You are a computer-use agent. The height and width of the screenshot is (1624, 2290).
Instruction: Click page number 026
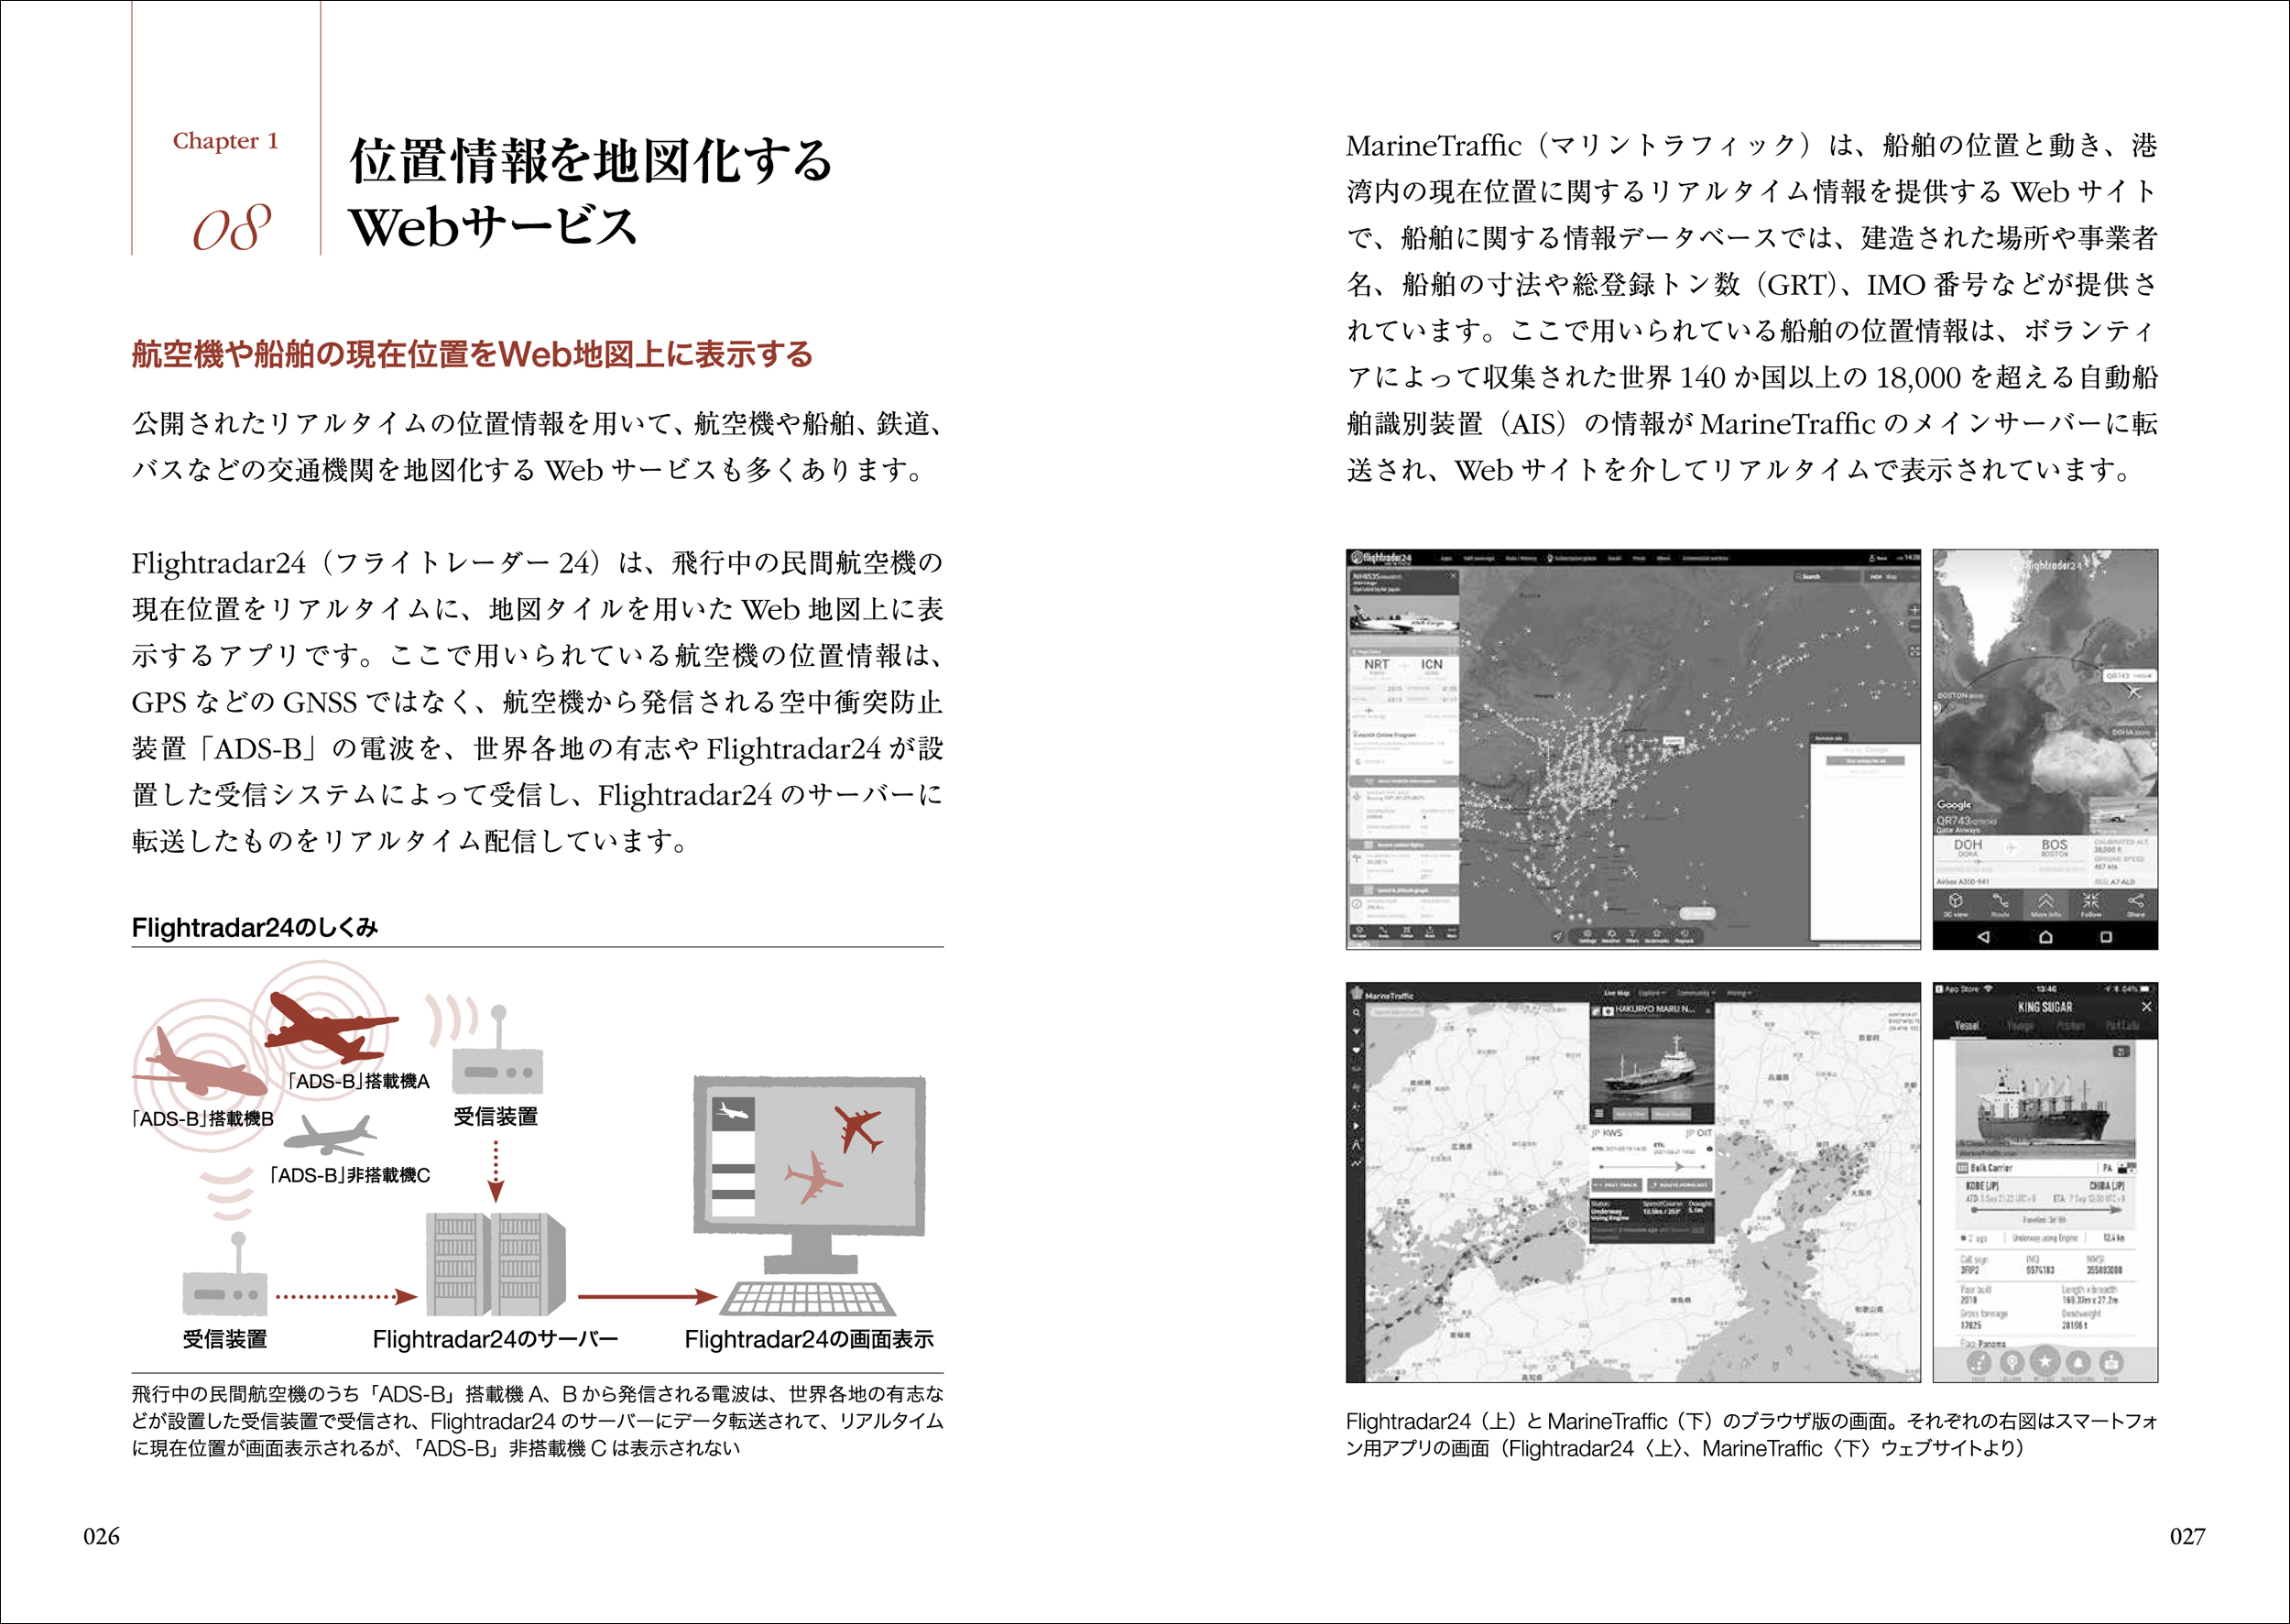pos(101,1536)
